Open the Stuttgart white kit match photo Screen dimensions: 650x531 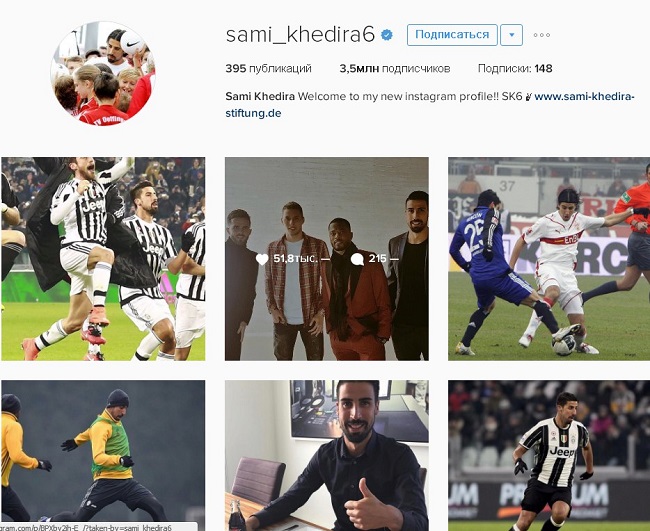coord(549,259)
